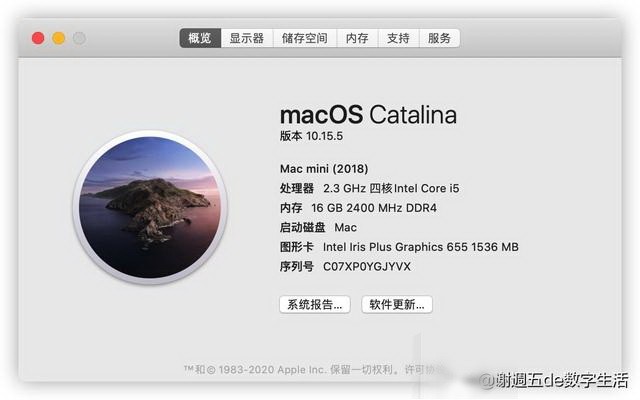Click the 处理器 2.3 GHz Intel Core i5 line
The height and width of the screenshot is (400, 640).
369,188
